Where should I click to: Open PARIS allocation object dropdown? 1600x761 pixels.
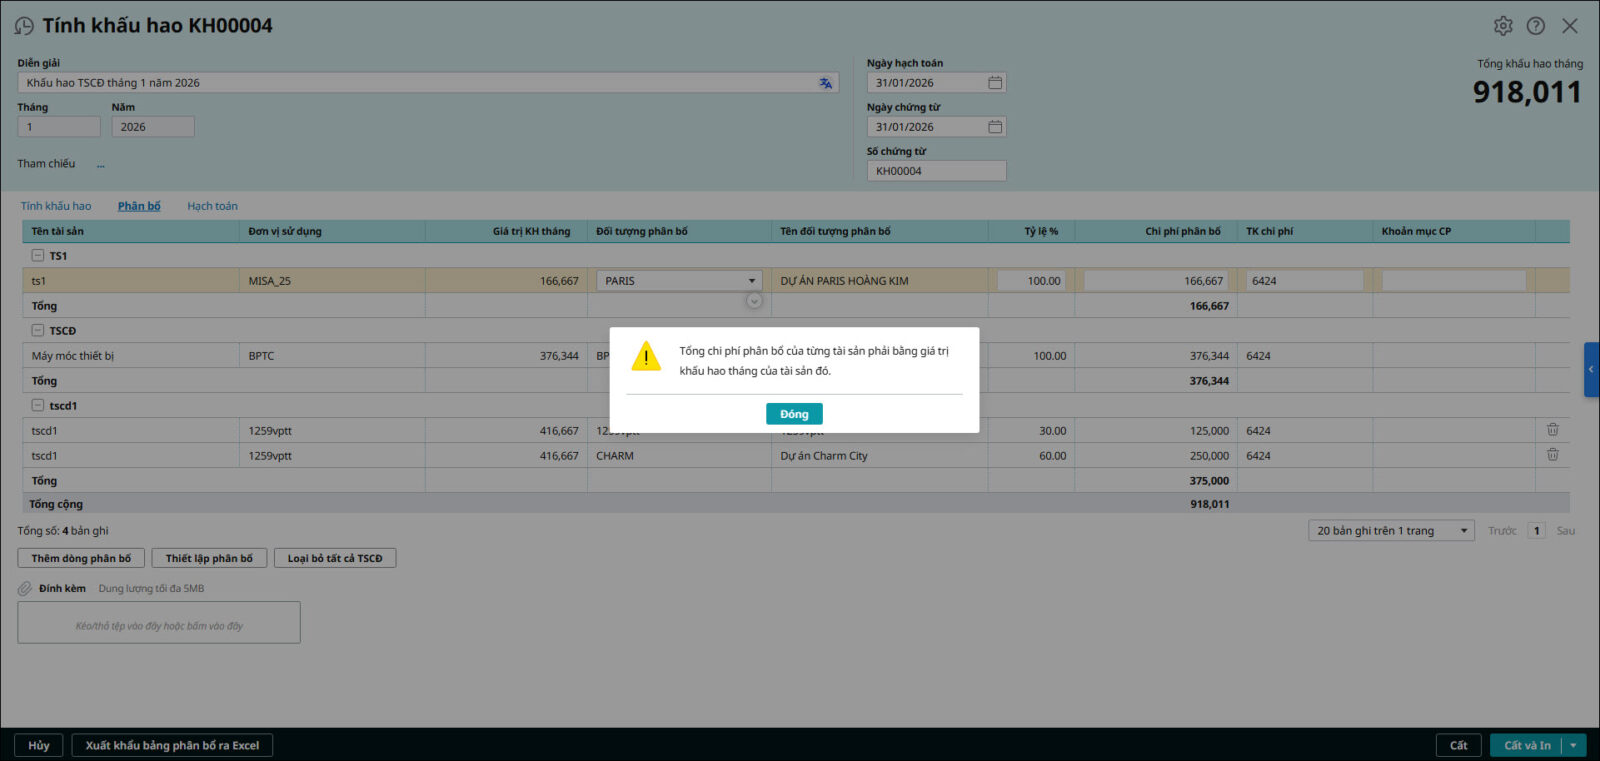751,281
